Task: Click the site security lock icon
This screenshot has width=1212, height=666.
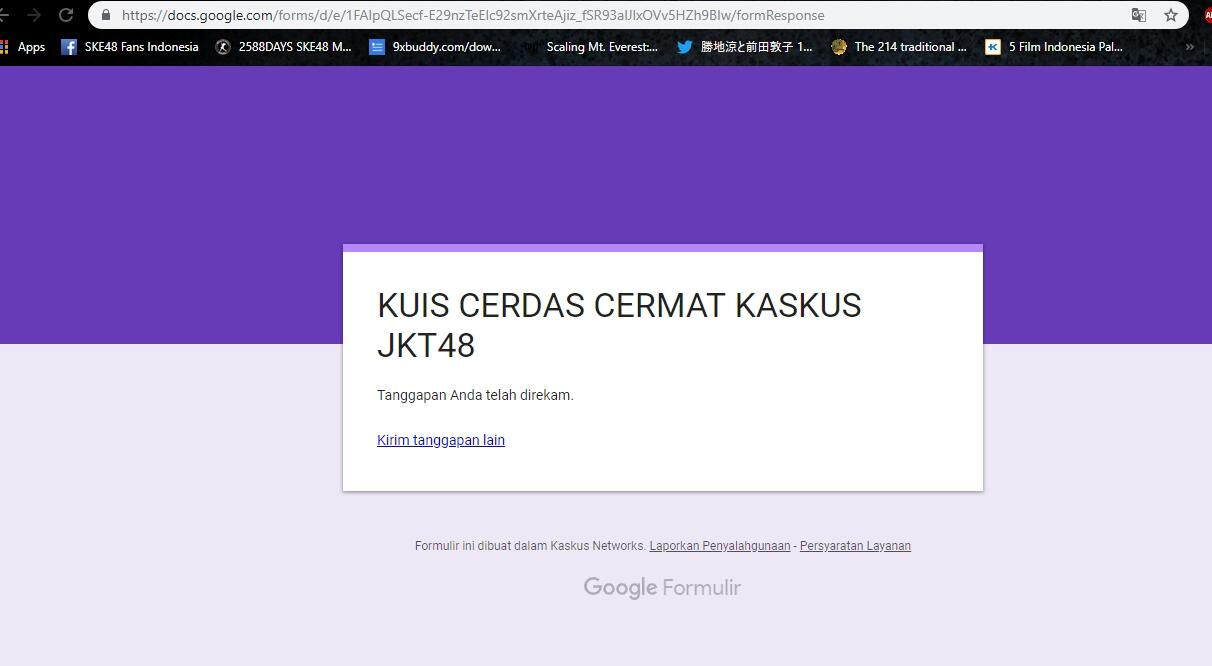Action: (106, 15)
